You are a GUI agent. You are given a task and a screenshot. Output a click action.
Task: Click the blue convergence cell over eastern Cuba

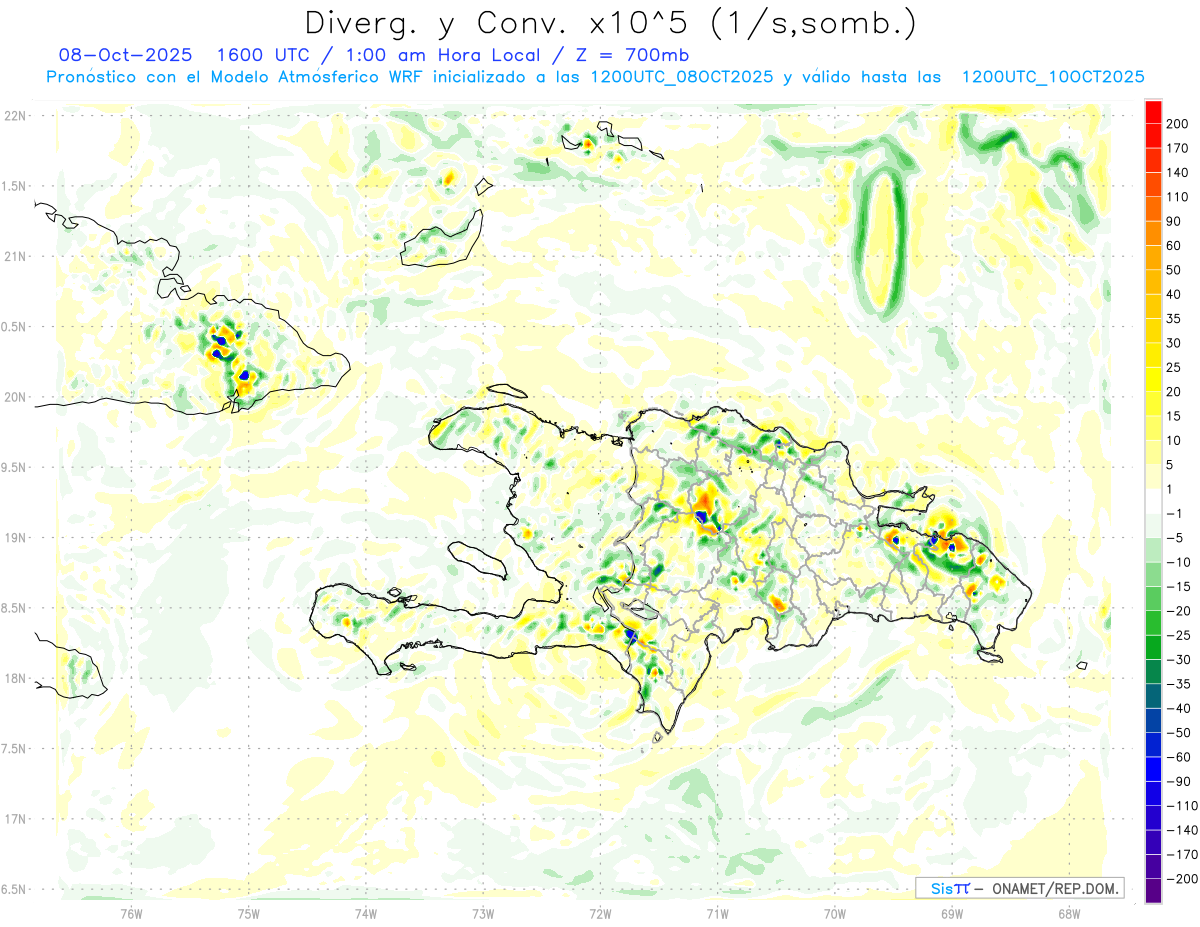[x=244, y=376]
